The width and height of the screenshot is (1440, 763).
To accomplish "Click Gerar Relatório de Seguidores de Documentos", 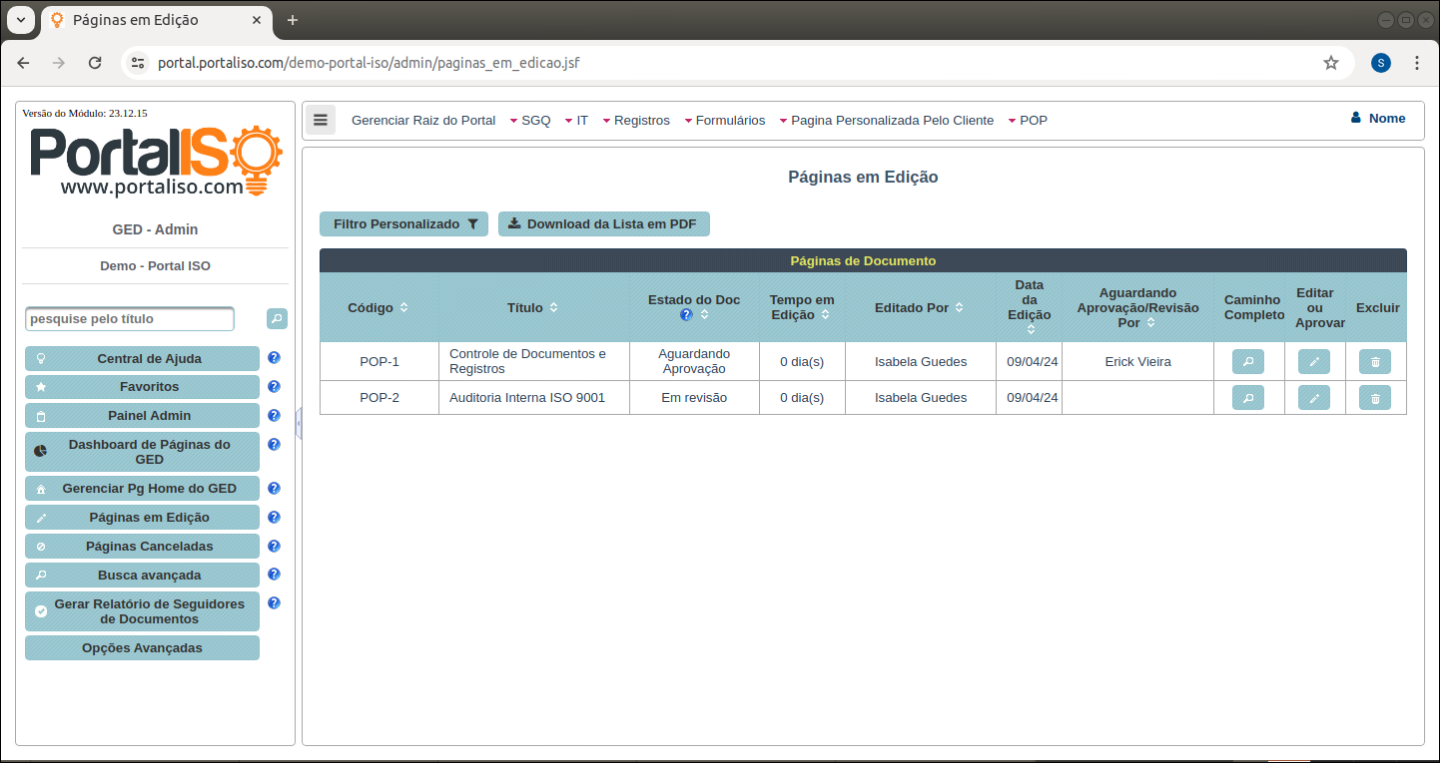I will 142,611.
